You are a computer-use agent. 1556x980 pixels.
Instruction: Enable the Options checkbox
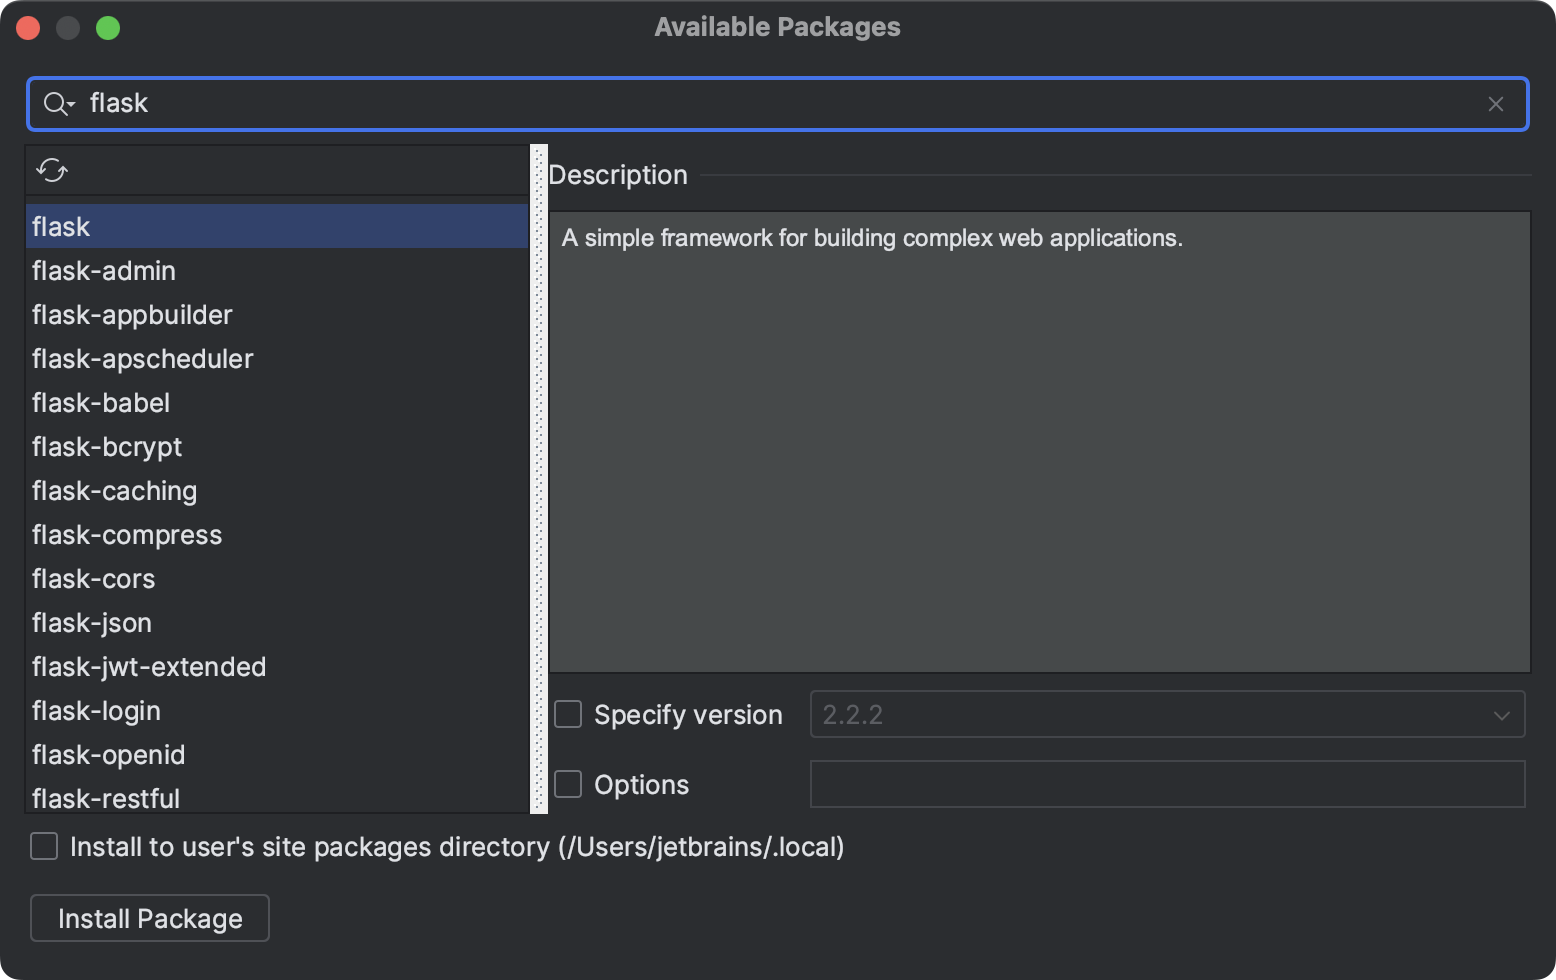tap(567, 783)
